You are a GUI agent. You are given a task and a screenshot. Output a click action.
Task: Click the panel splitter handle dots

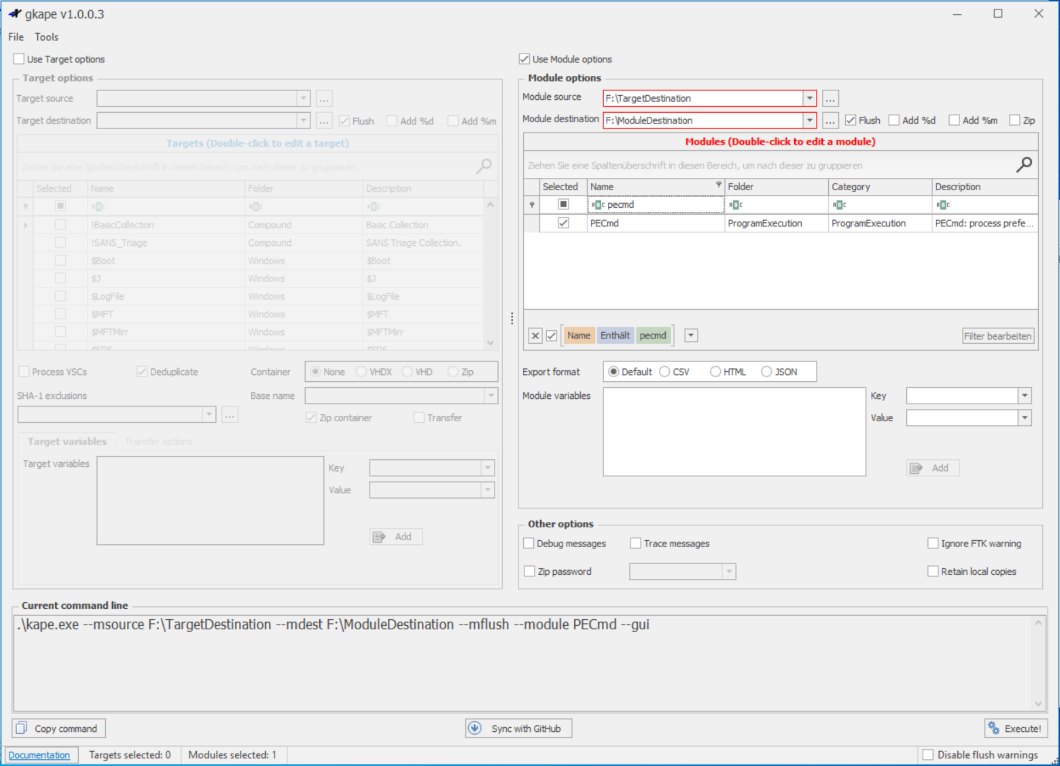[x=512, y=318]
